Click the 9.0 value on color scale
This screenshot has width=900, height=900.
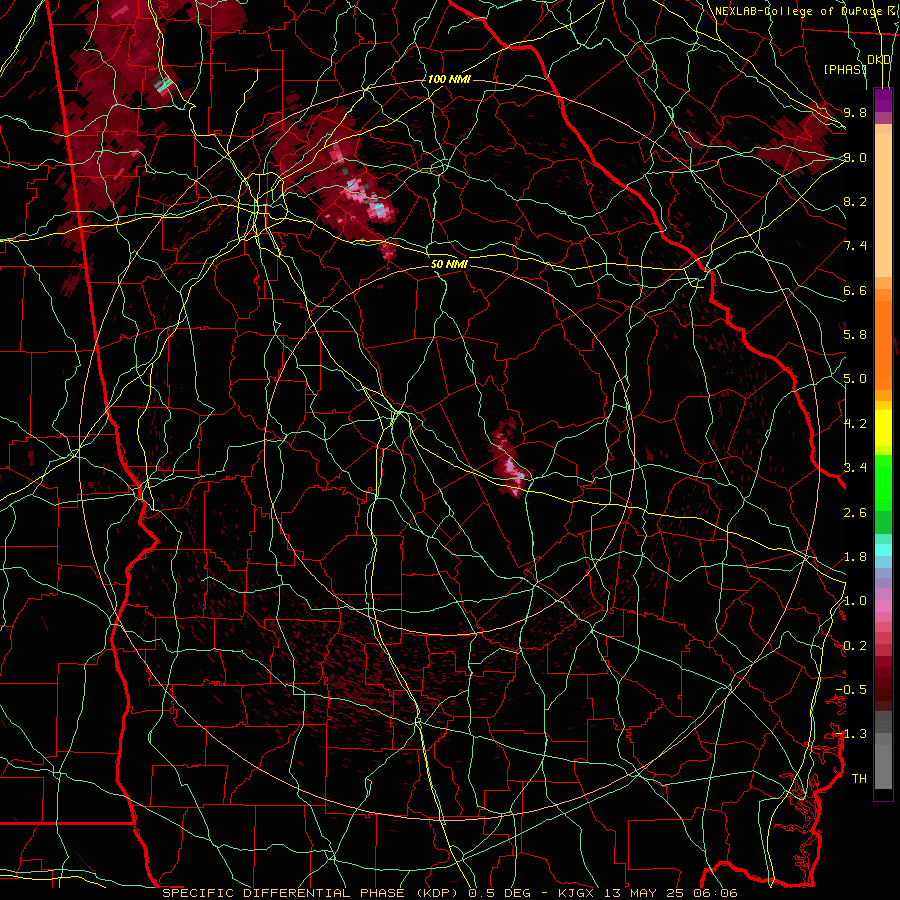855,157
